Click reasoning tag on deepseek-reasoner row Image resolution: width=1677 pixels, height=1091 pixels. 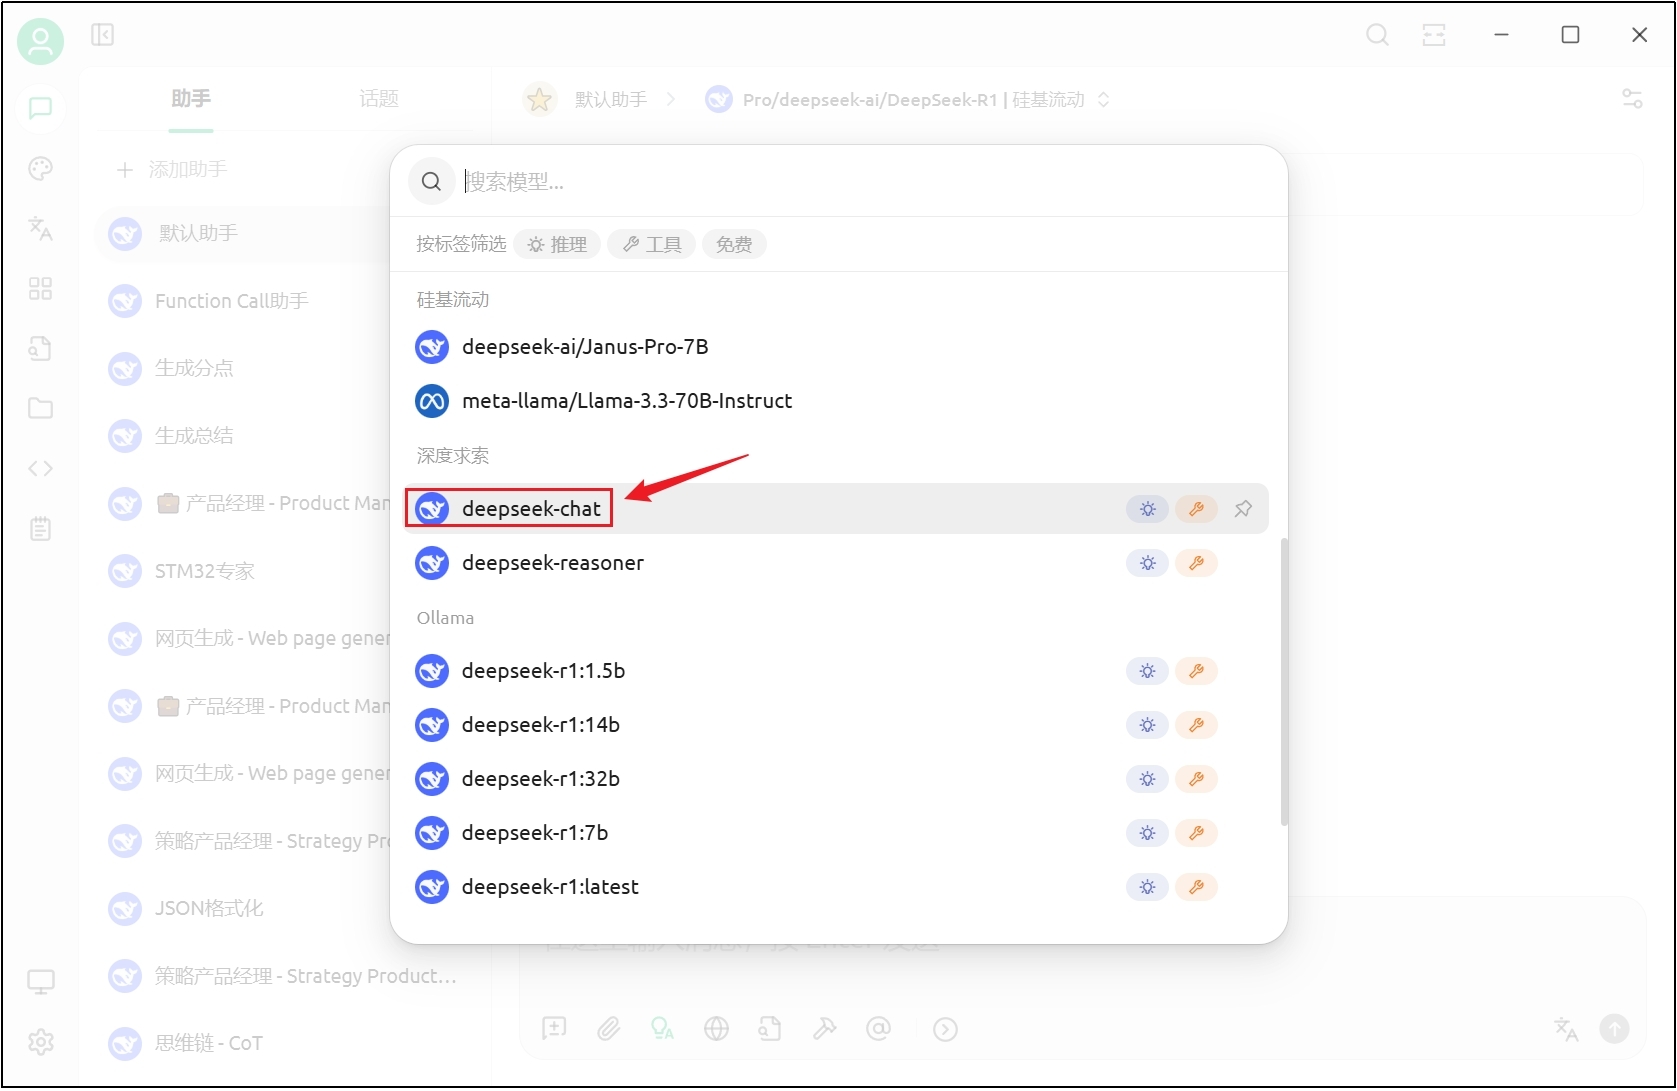(x=1147, y=563)
